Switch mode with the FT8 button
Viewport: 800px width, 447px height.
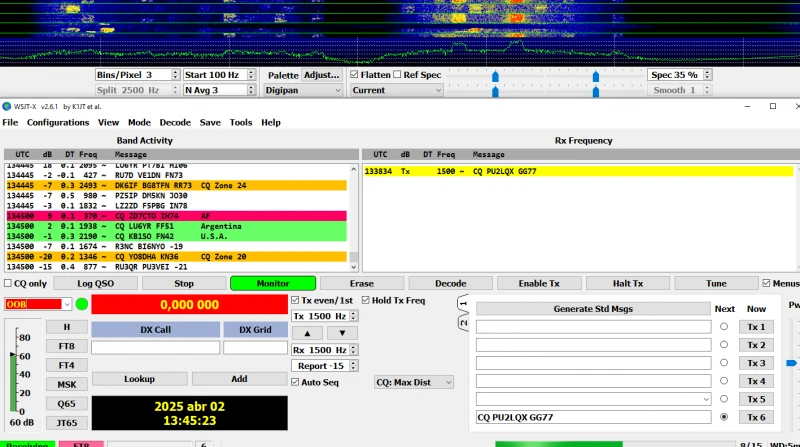point(66,346)
